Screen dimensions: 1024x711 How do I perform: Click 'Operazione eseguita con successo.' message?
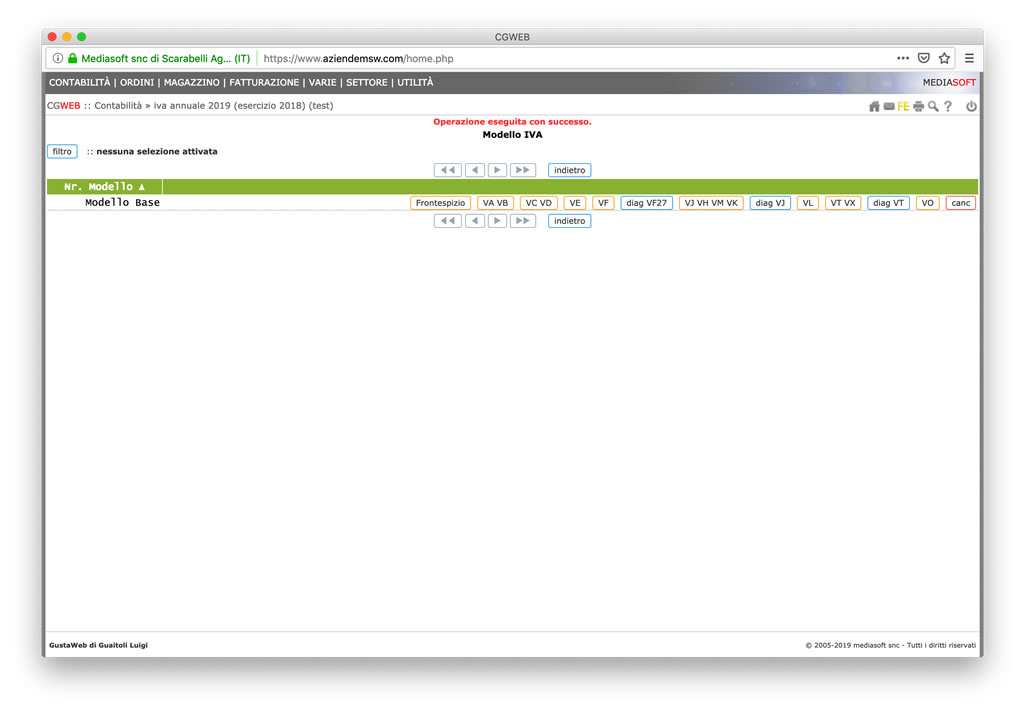(512, 121)
